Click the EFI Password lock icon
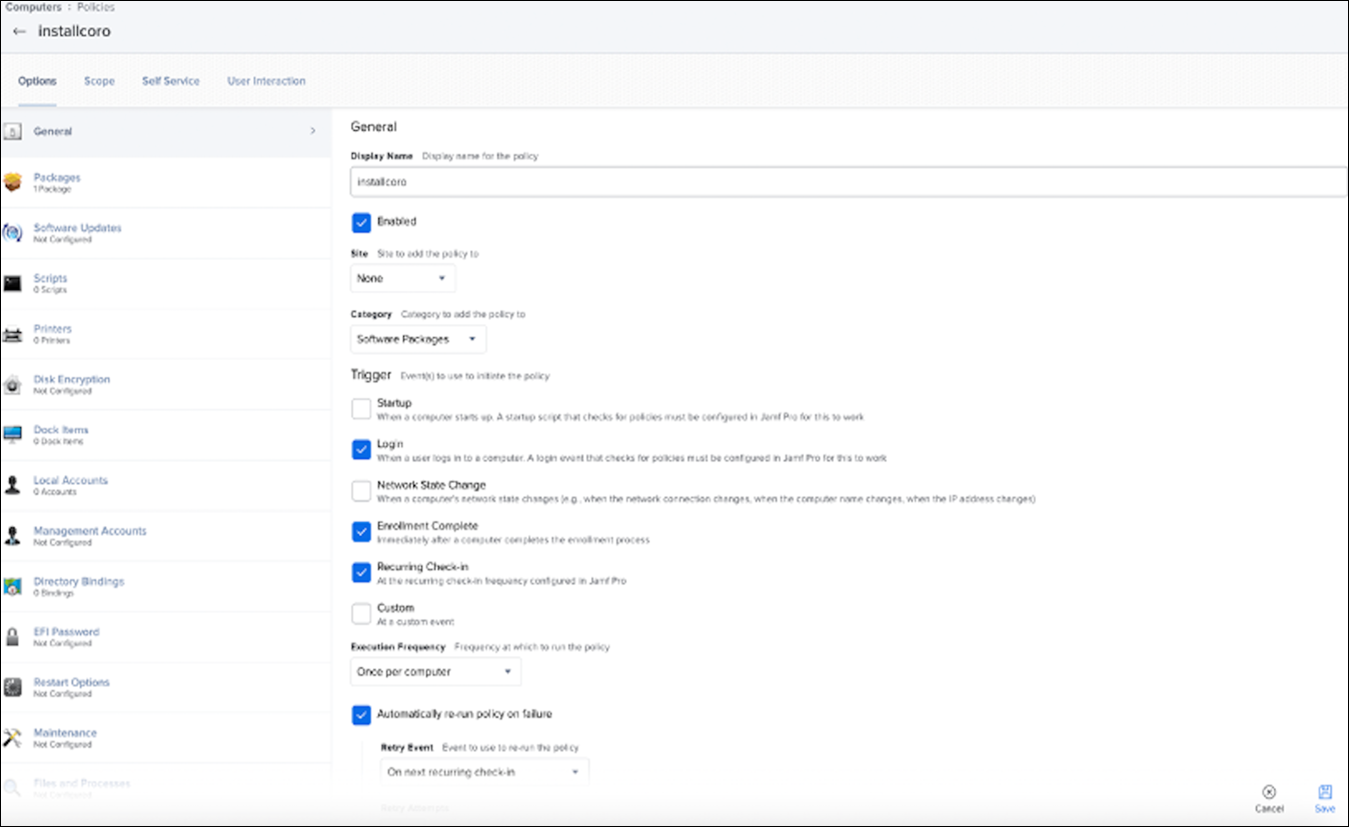 [13, 637]
